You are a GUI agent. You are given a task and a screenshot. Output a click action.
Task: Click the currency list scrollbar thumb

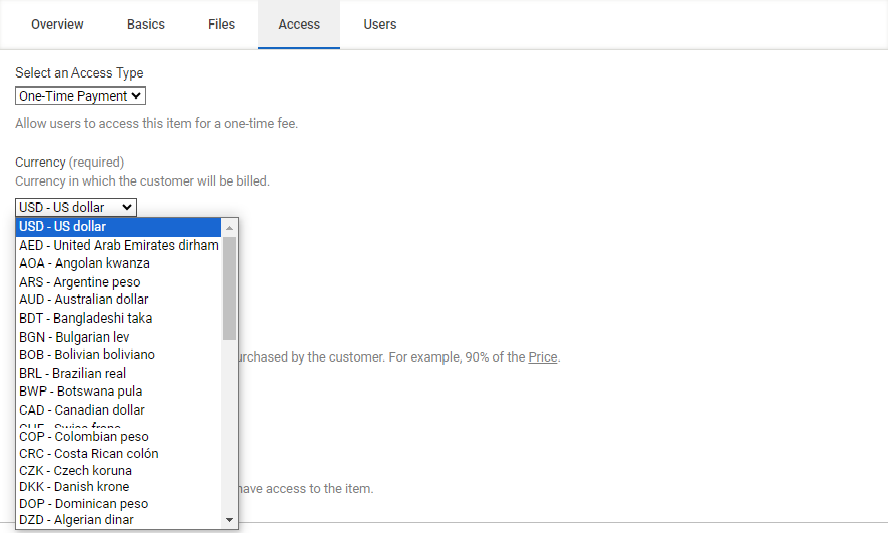point(229,288)
